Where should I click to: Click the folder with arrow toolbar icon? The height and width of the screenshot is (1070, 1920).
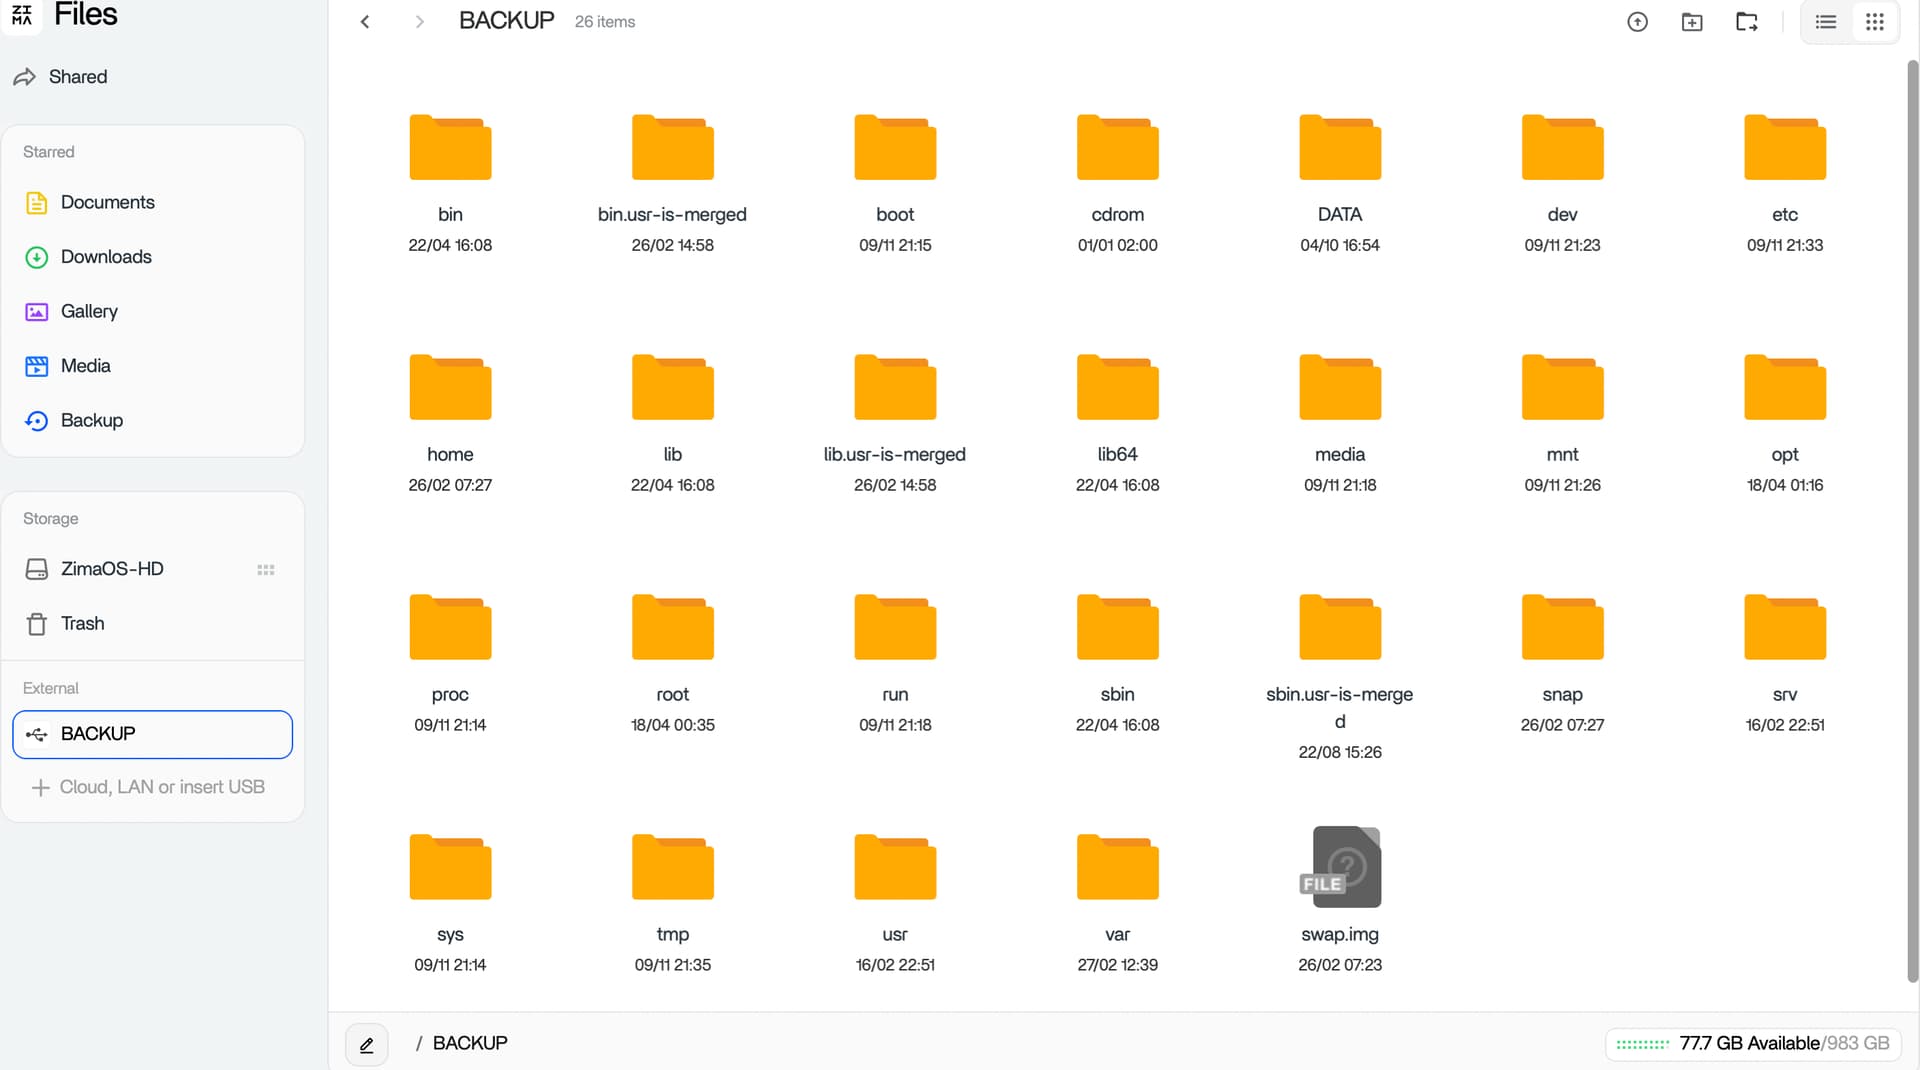click(x=1747, y=22)
